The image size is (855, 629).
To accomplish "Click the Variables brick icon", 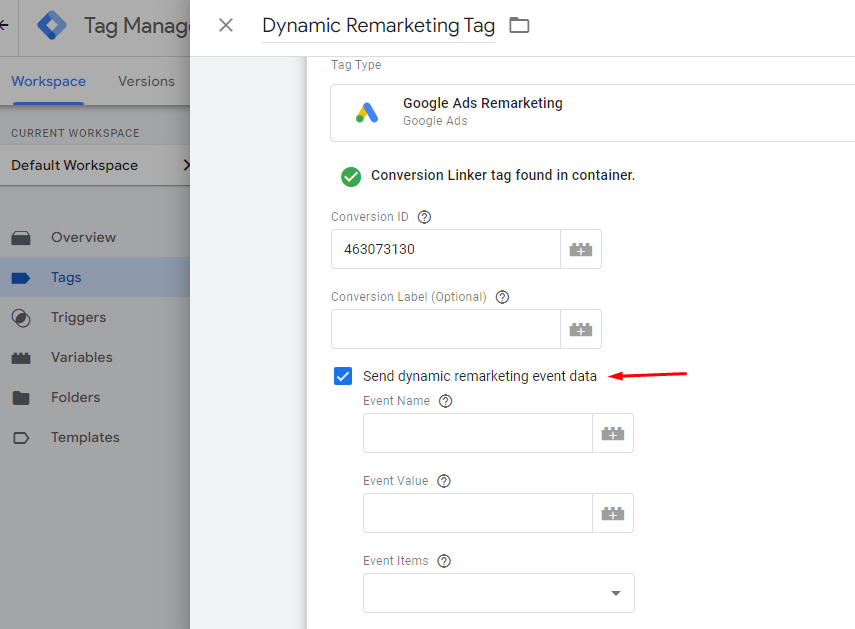I will (21, 358).
